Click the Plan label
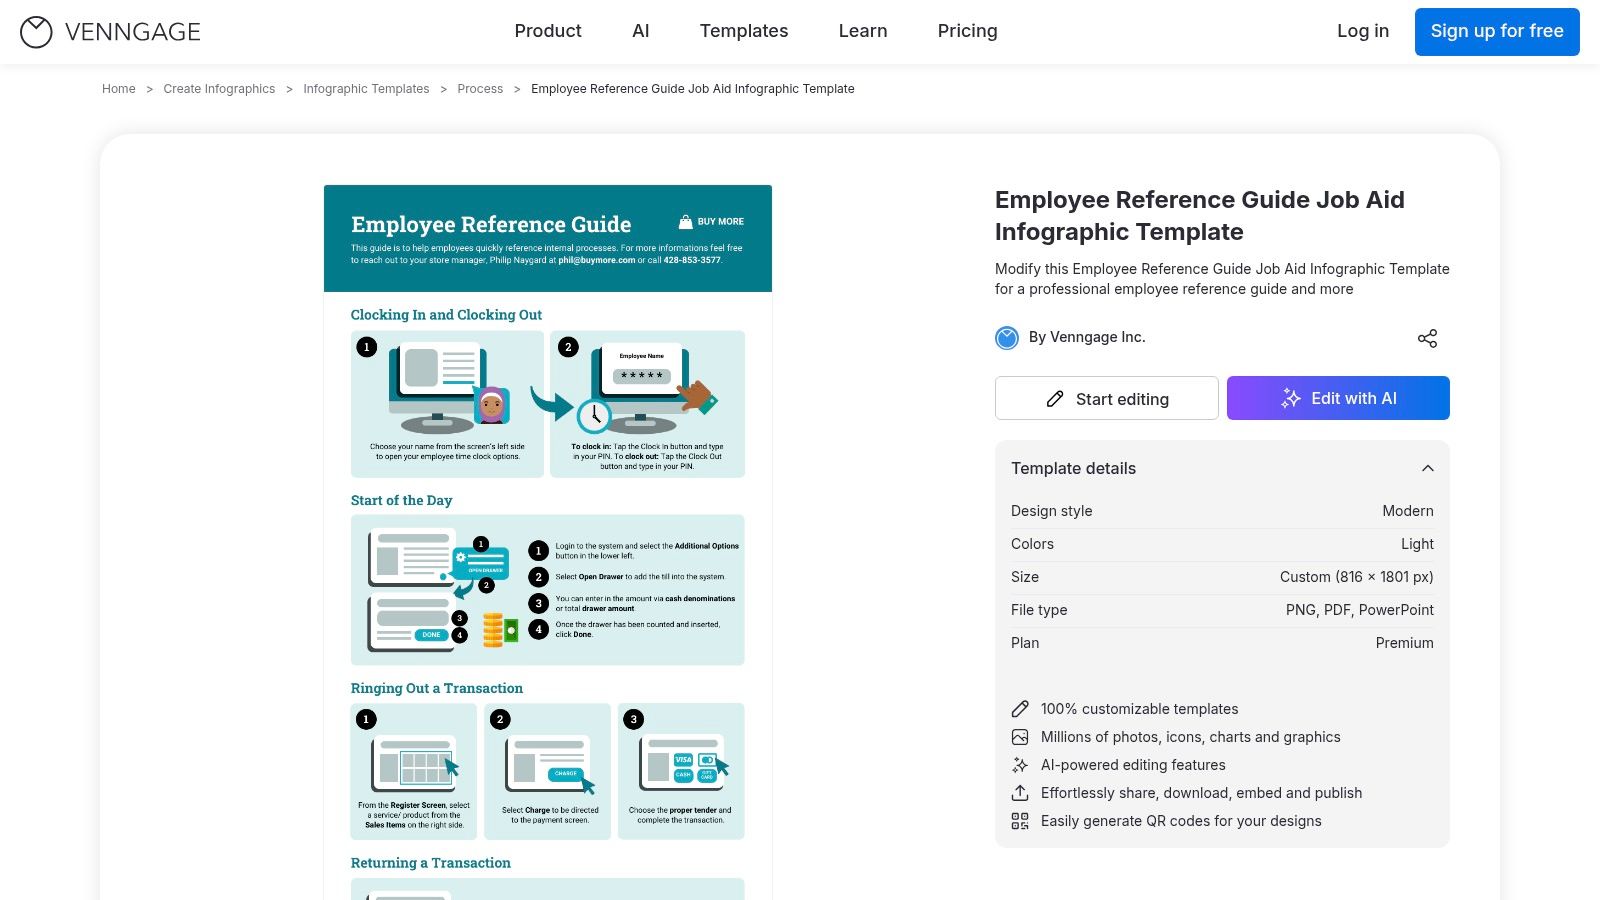This screenshot has height=900, width=1600. 1025,643
